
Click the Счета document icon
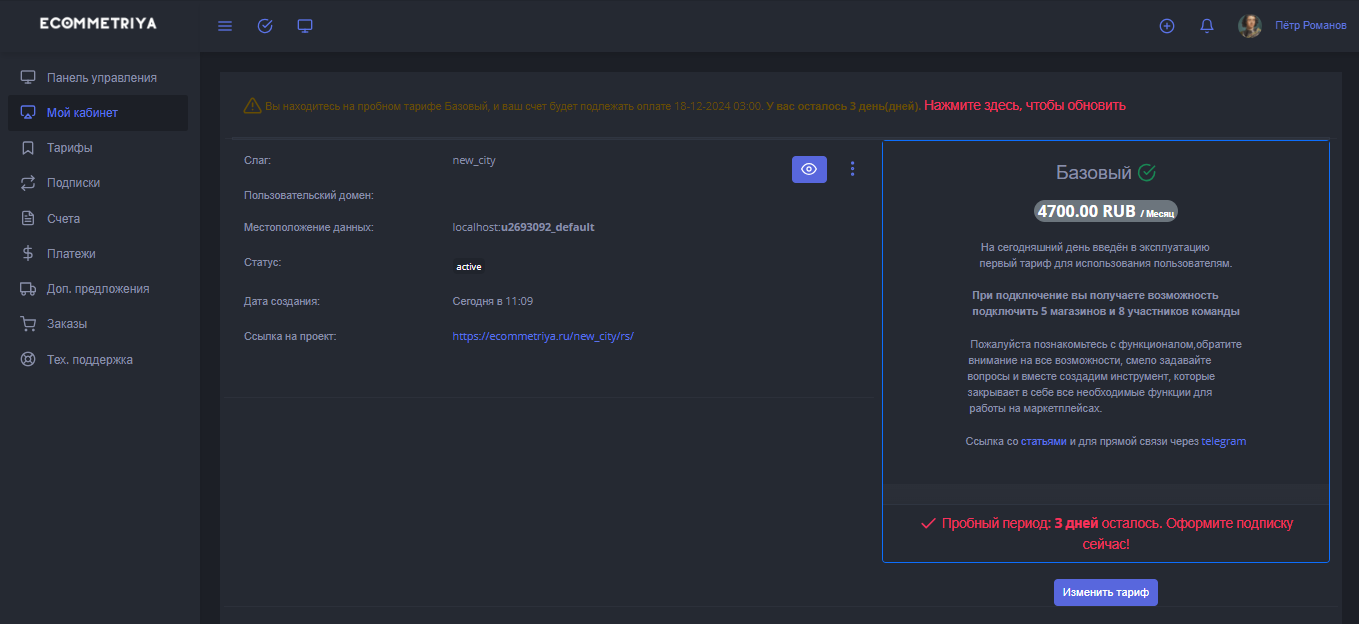click(28, 218)
